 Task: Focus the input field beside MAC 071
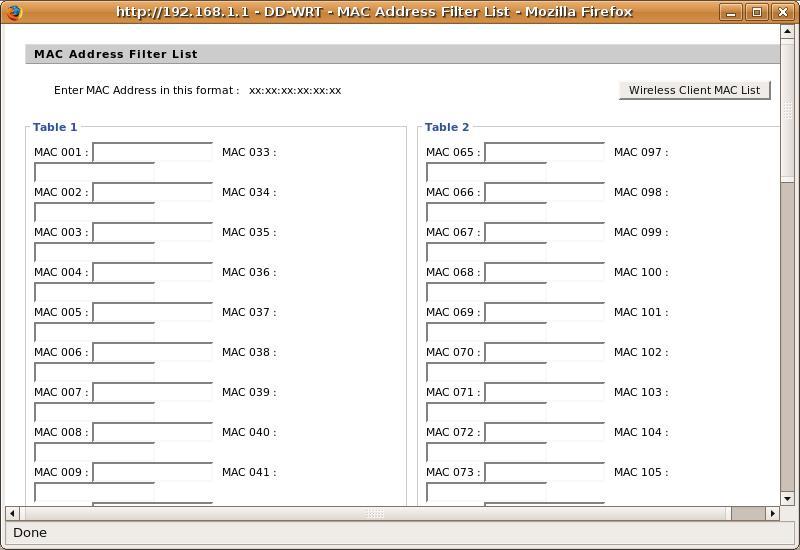[x=544, y=392]
